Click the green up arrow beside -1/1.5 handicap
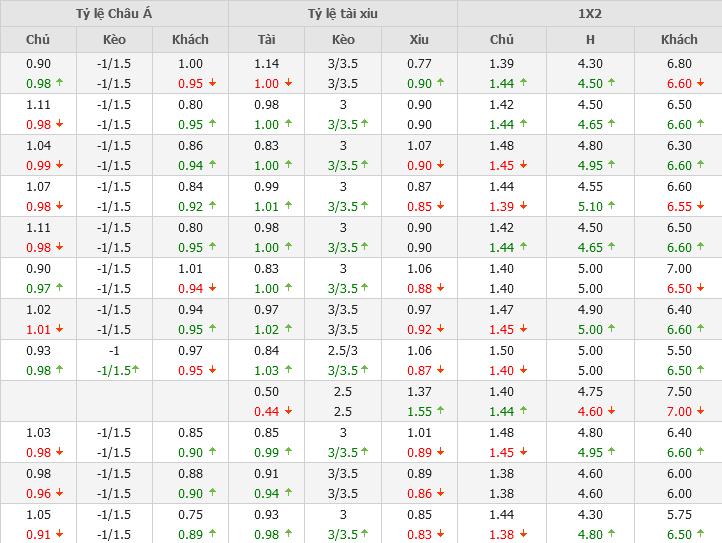This screenshot has height=543, width=722. 135,370
